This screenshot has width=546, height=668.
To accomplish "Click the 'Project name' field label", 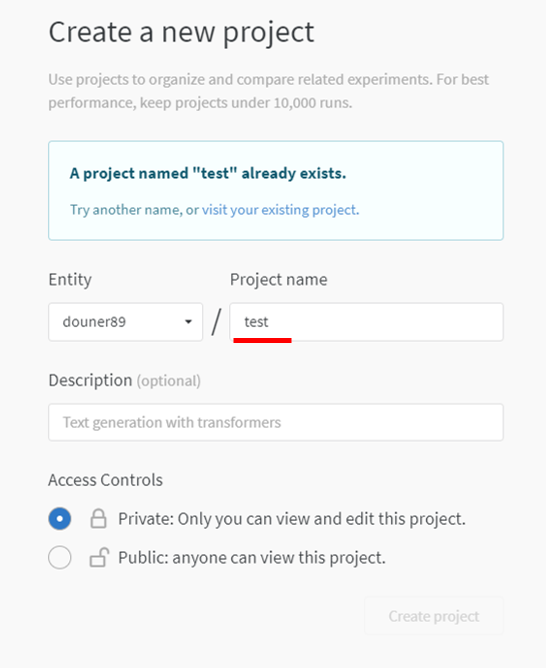I will (x=279, y=279).
